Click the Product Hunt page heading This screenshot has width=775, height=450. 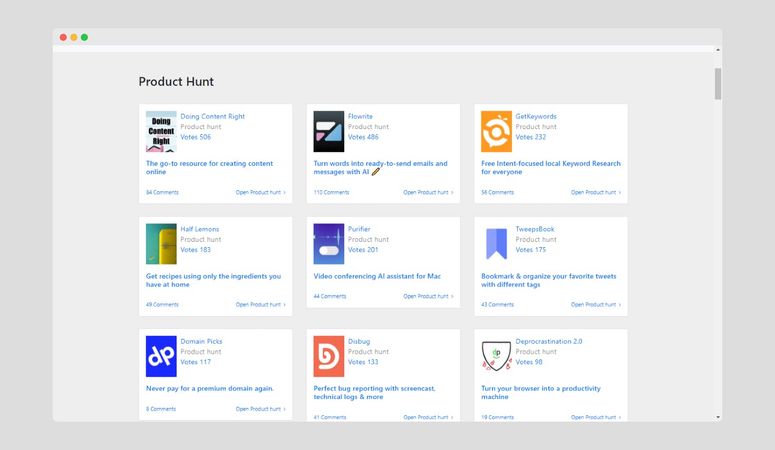[x=176, y=82]
